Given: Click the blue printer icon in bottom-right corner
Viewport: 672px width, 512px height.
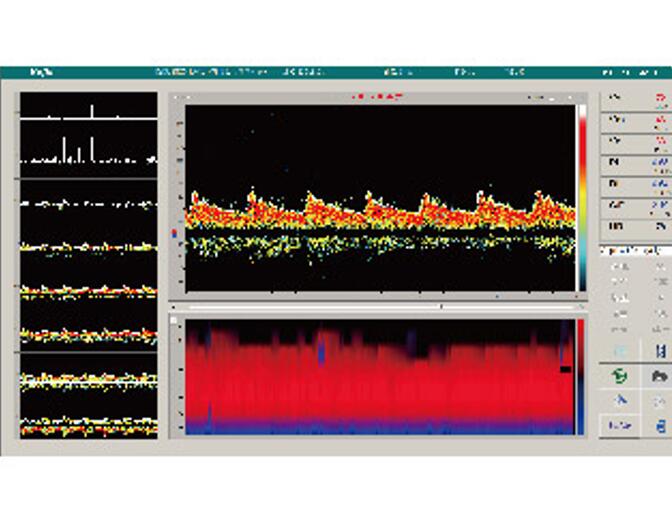Looking at the screenshot, I should point(660,426).
